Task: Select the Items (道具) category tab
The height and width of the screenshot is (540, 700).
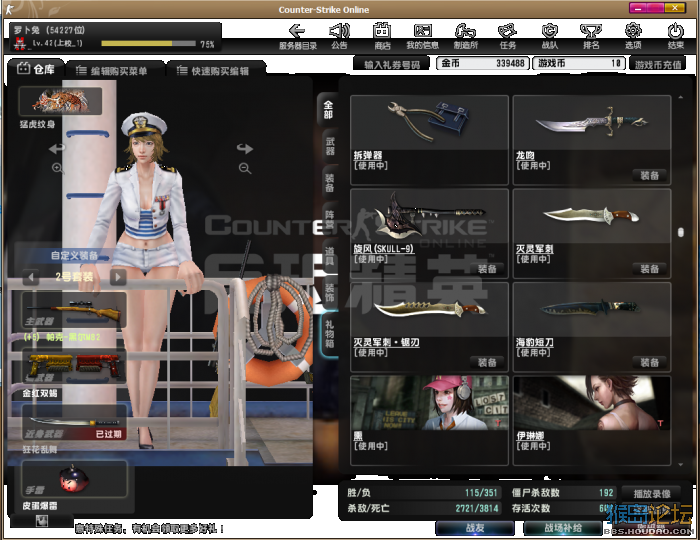Action: (329, 256)
